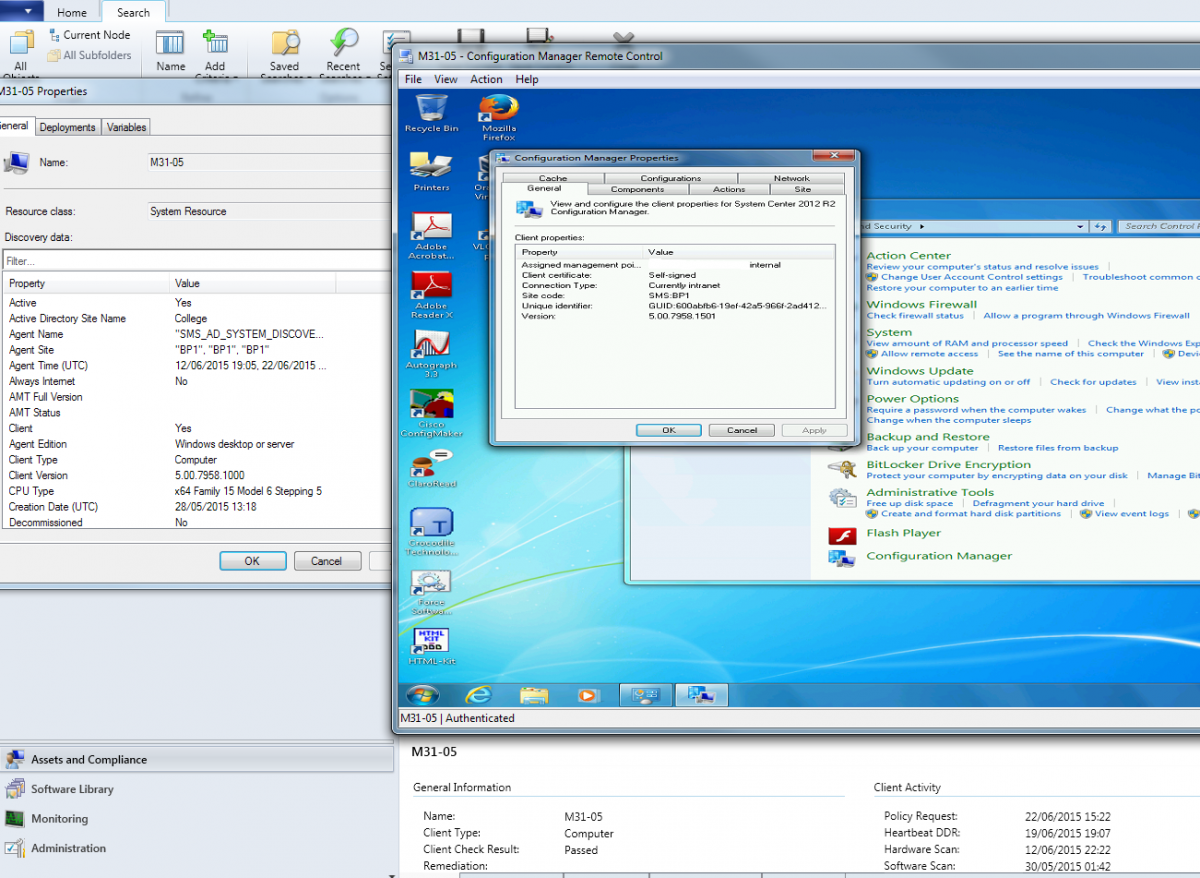Select the Configuration Manager Properties taskbar button

702,695
